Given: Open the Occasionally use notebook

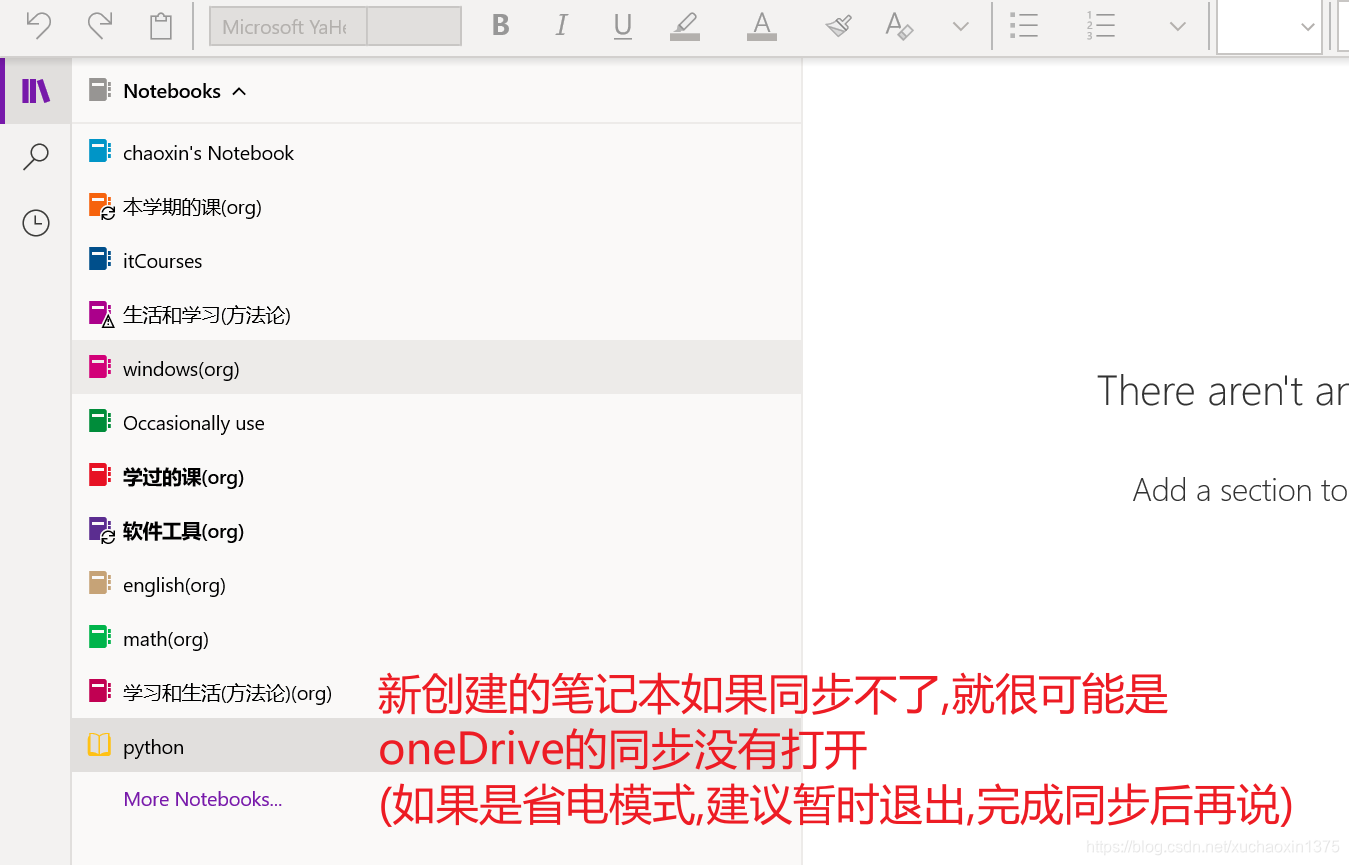Looking at the screenshot, I should pos(437,423).
